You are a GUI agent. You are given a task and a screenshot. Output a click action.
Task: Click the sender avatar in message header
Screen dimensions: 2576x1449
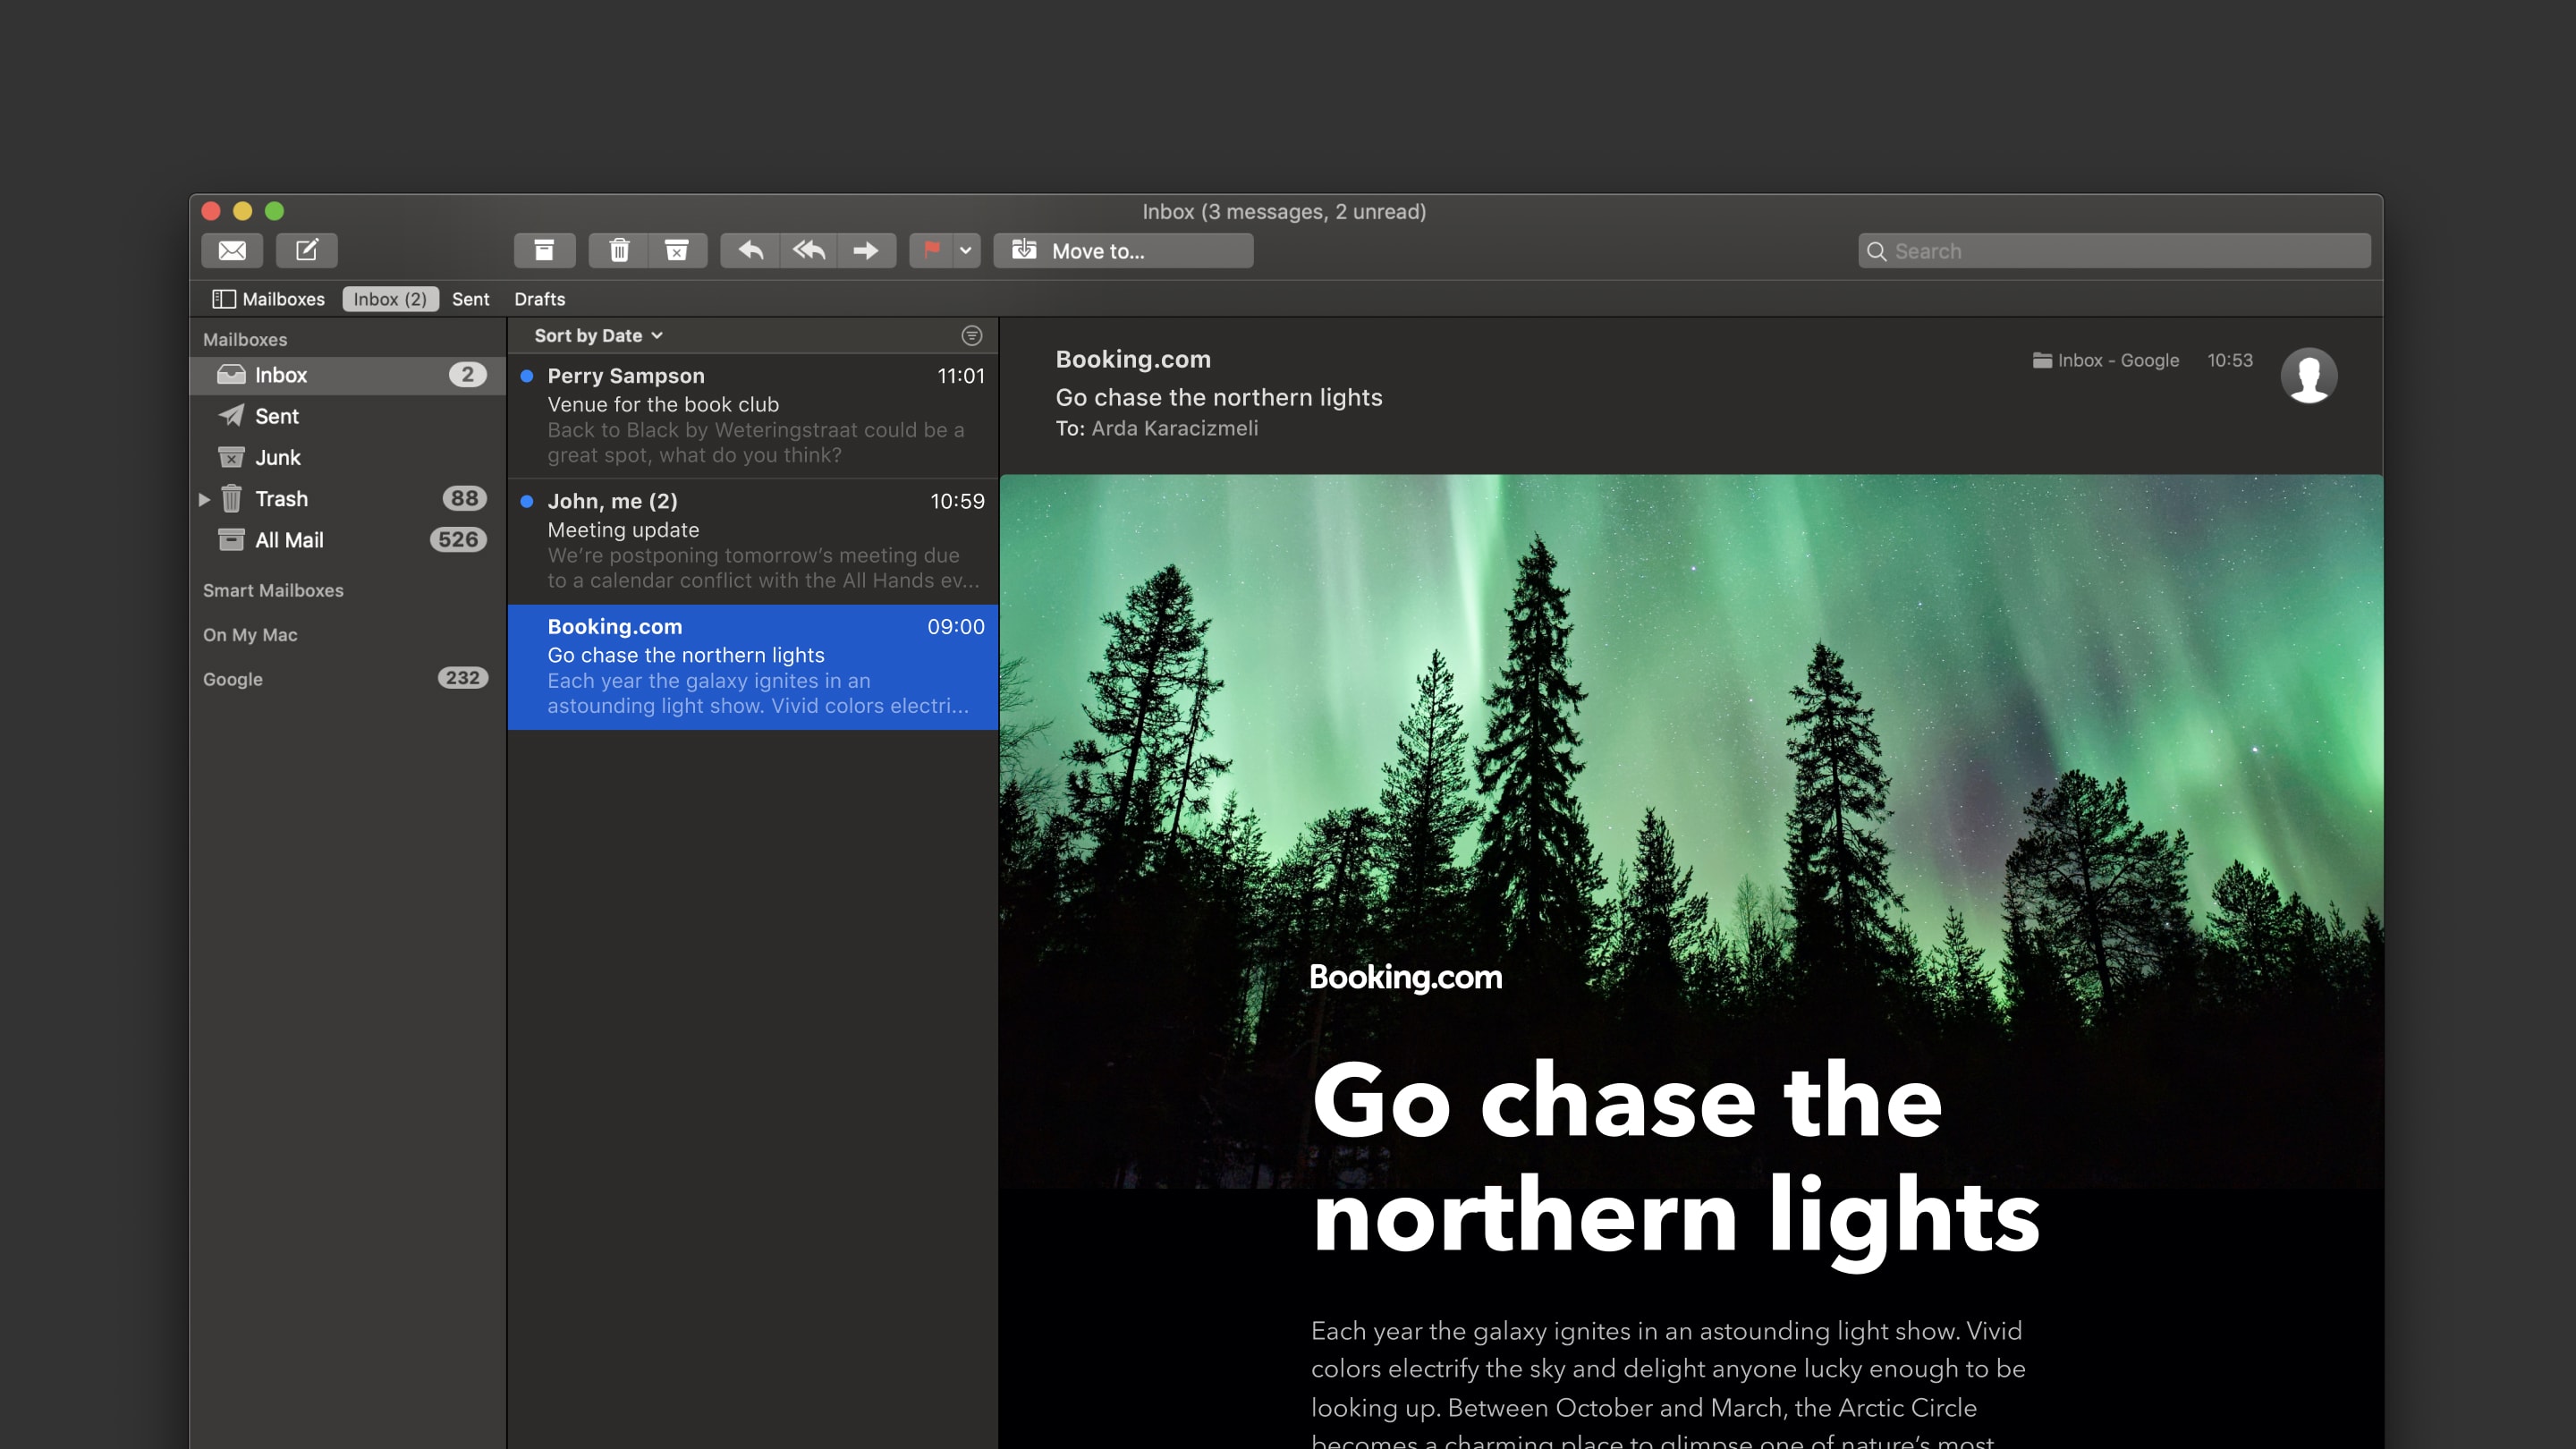coord(2308,376)
